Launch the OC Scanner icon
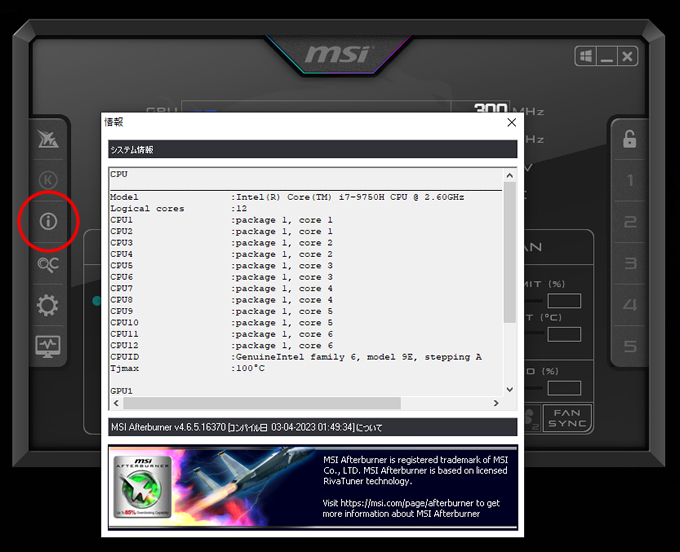680x552 pixels. 48,264
